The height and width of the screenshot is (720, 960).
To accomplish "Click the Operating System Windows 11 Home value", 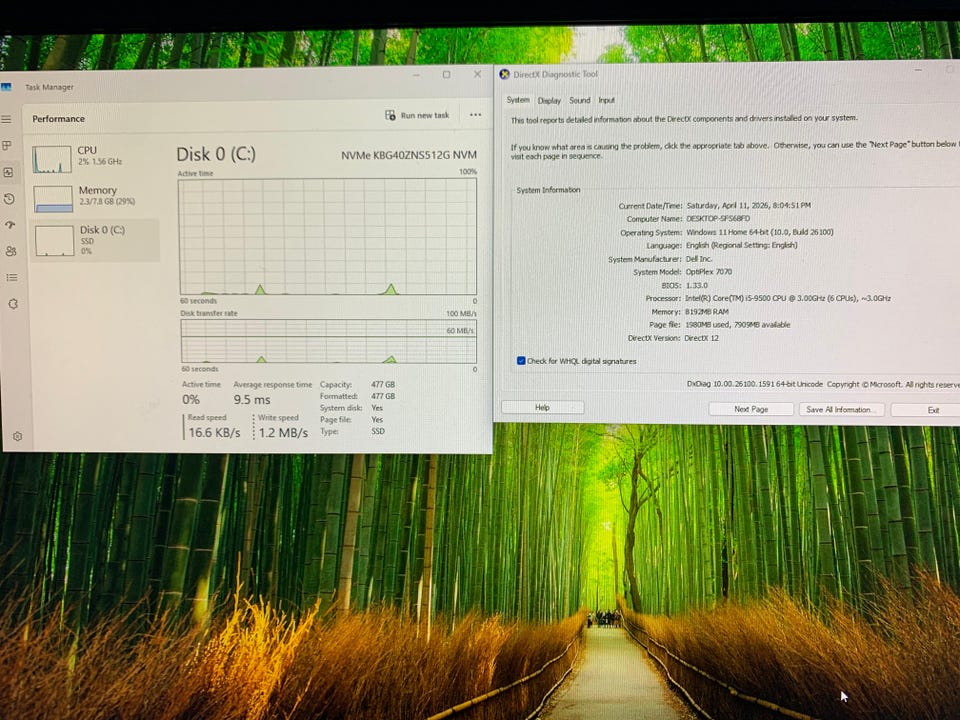I will 760,232.
